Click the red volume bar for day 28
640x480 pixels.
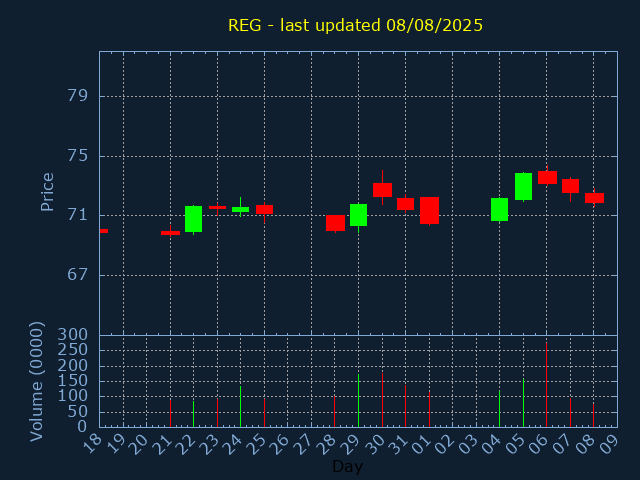334,411
